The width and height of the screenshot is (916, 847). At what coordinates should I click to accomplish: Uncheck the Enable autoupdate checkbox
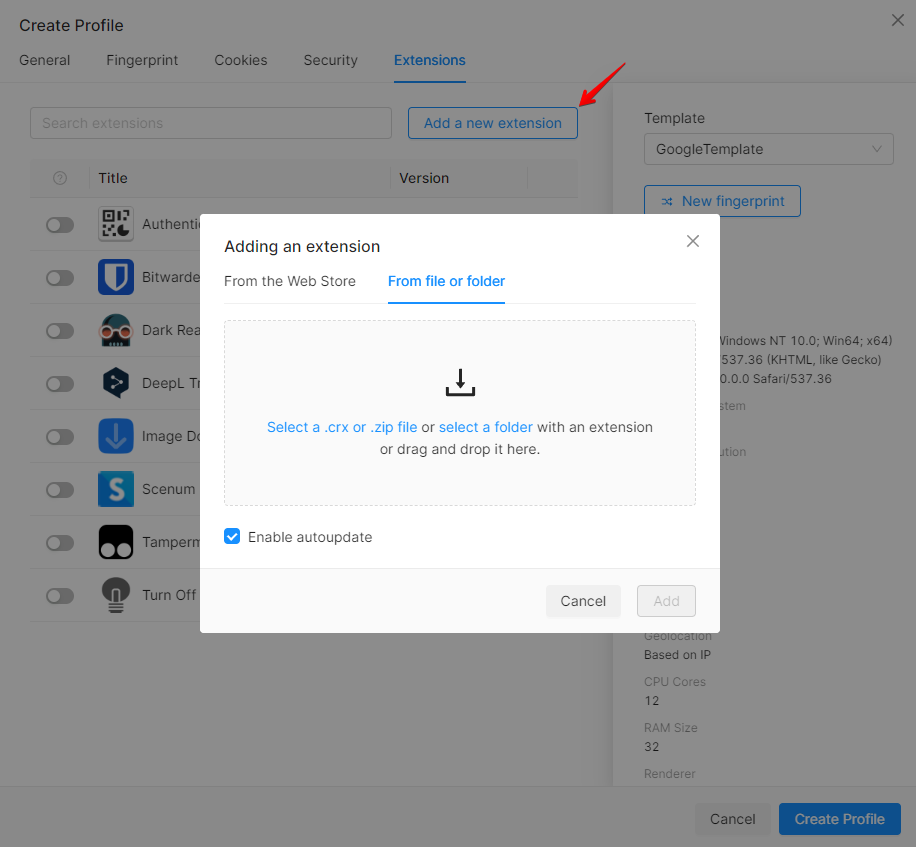(232, 536)
